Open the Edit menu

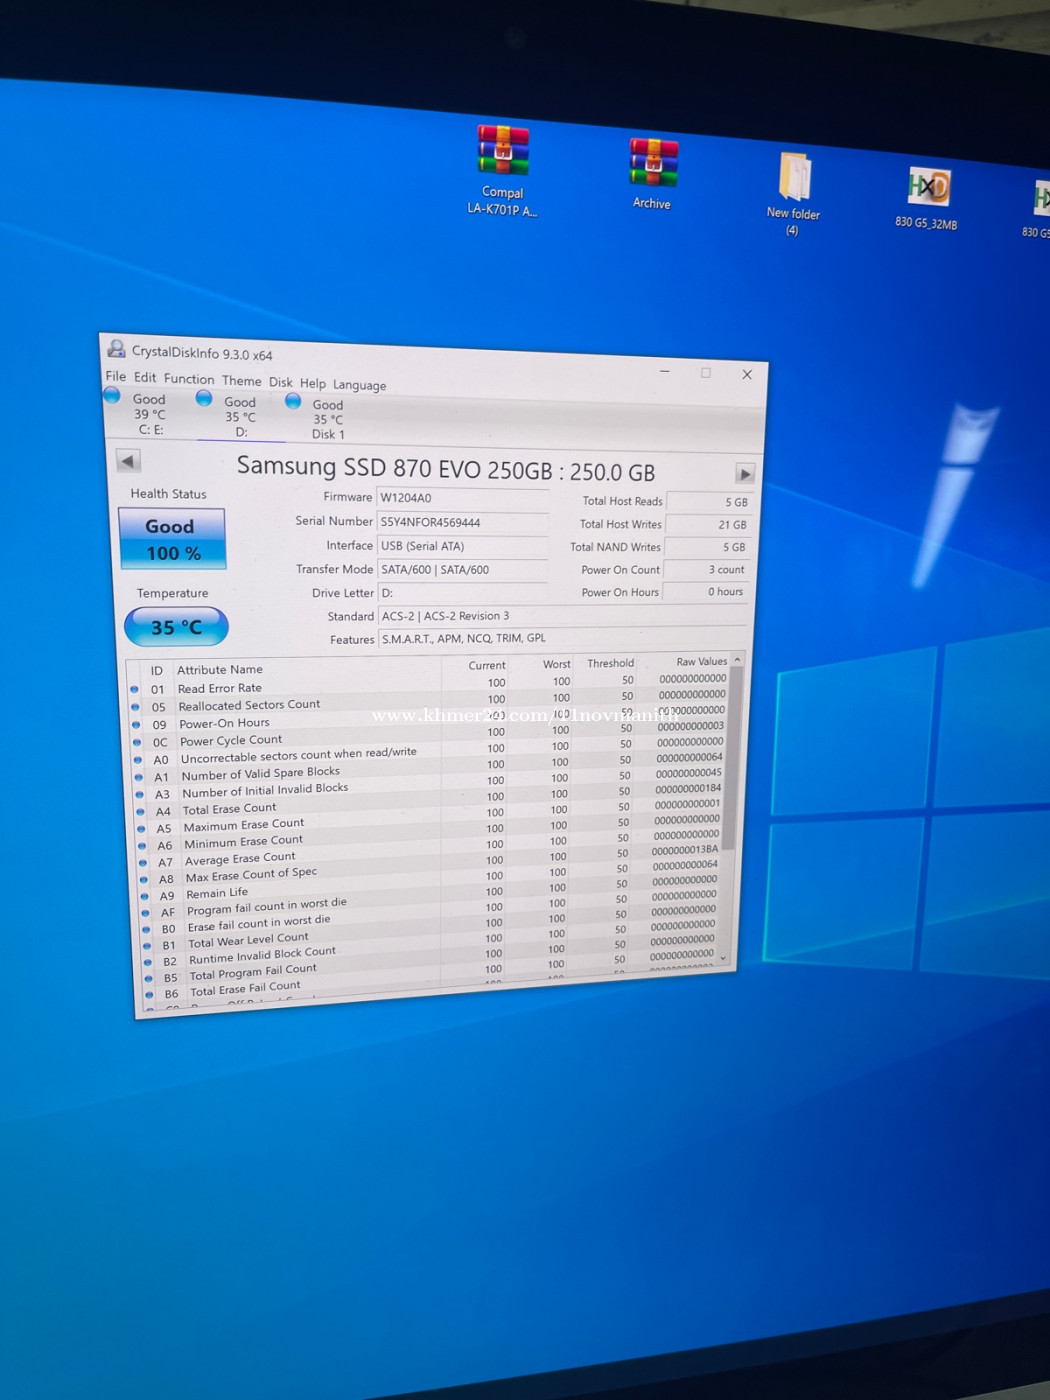(x=145, y=378)
